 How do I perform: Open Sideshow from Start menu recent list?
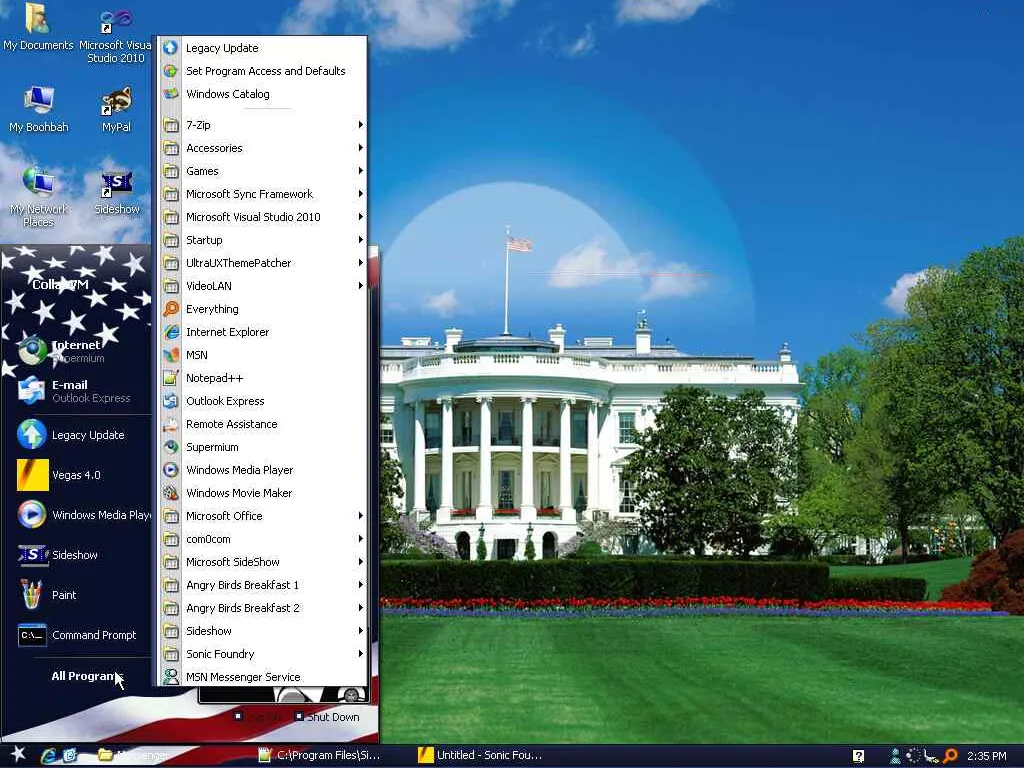click(76, 555)
